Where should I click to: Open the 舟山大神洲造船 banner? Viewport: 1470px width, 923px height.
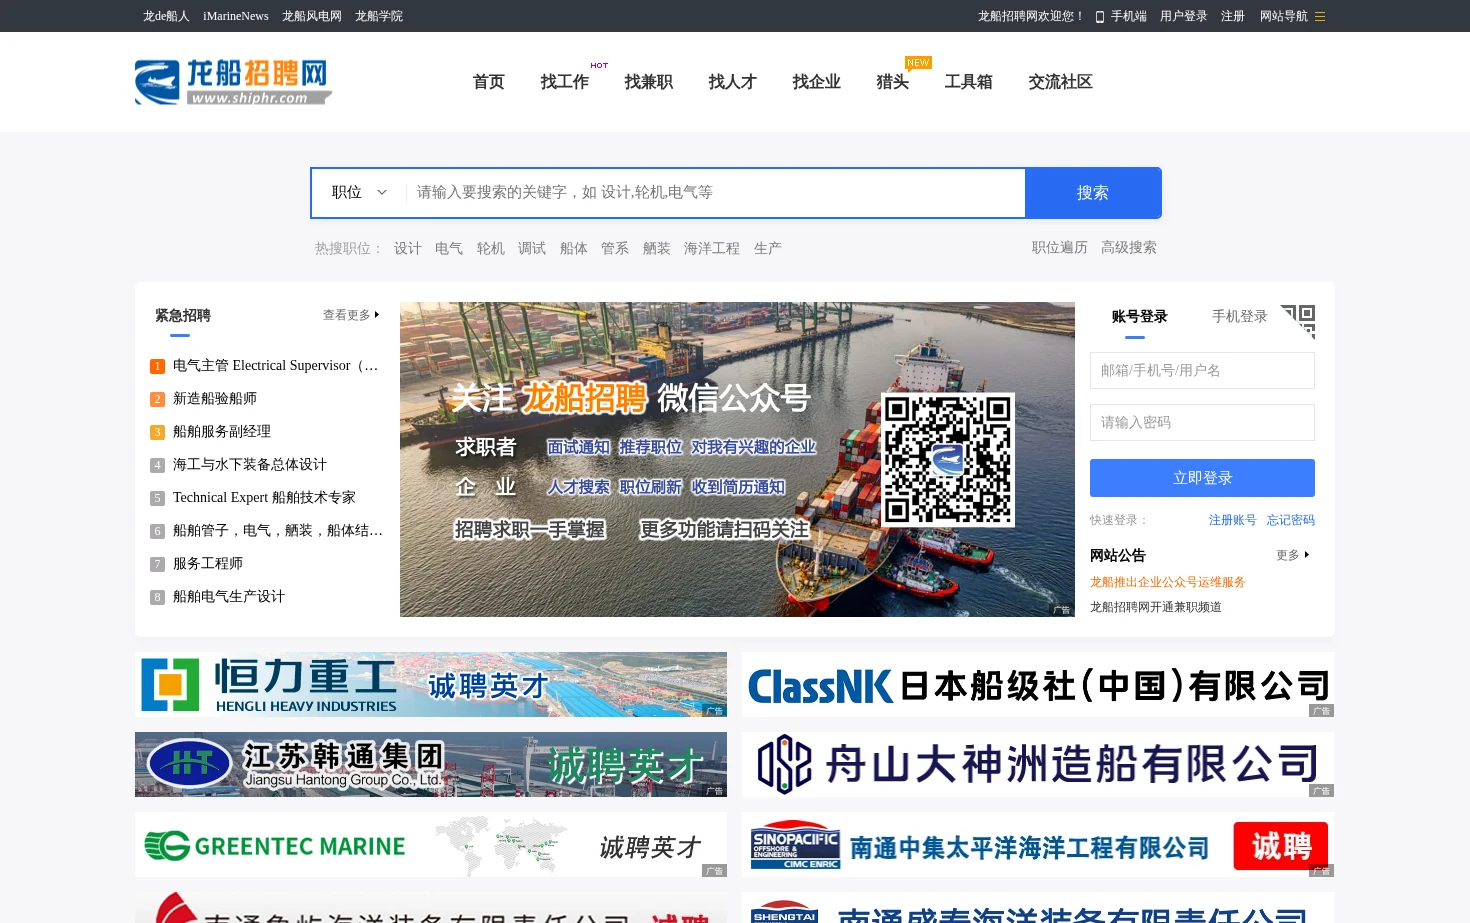tap(1038, 765)
